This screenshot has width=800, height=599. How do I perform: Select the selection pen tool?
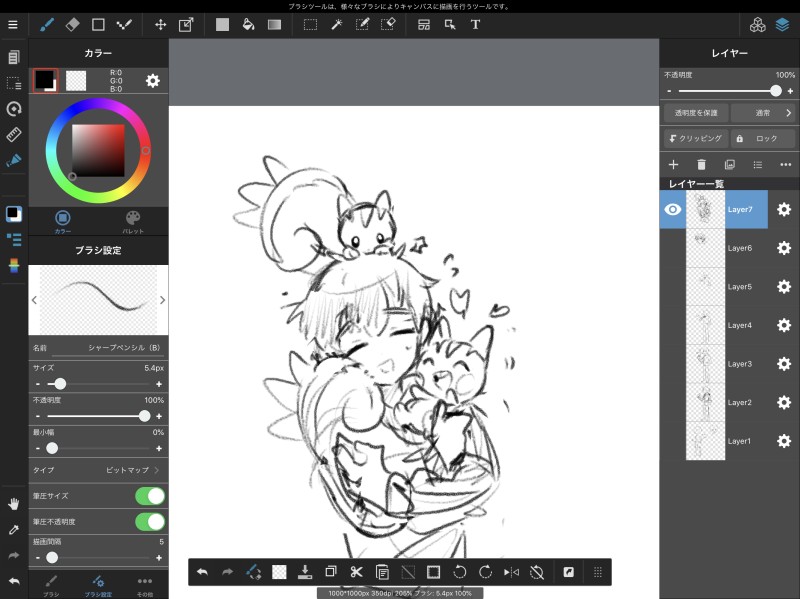tap(362, 24)
